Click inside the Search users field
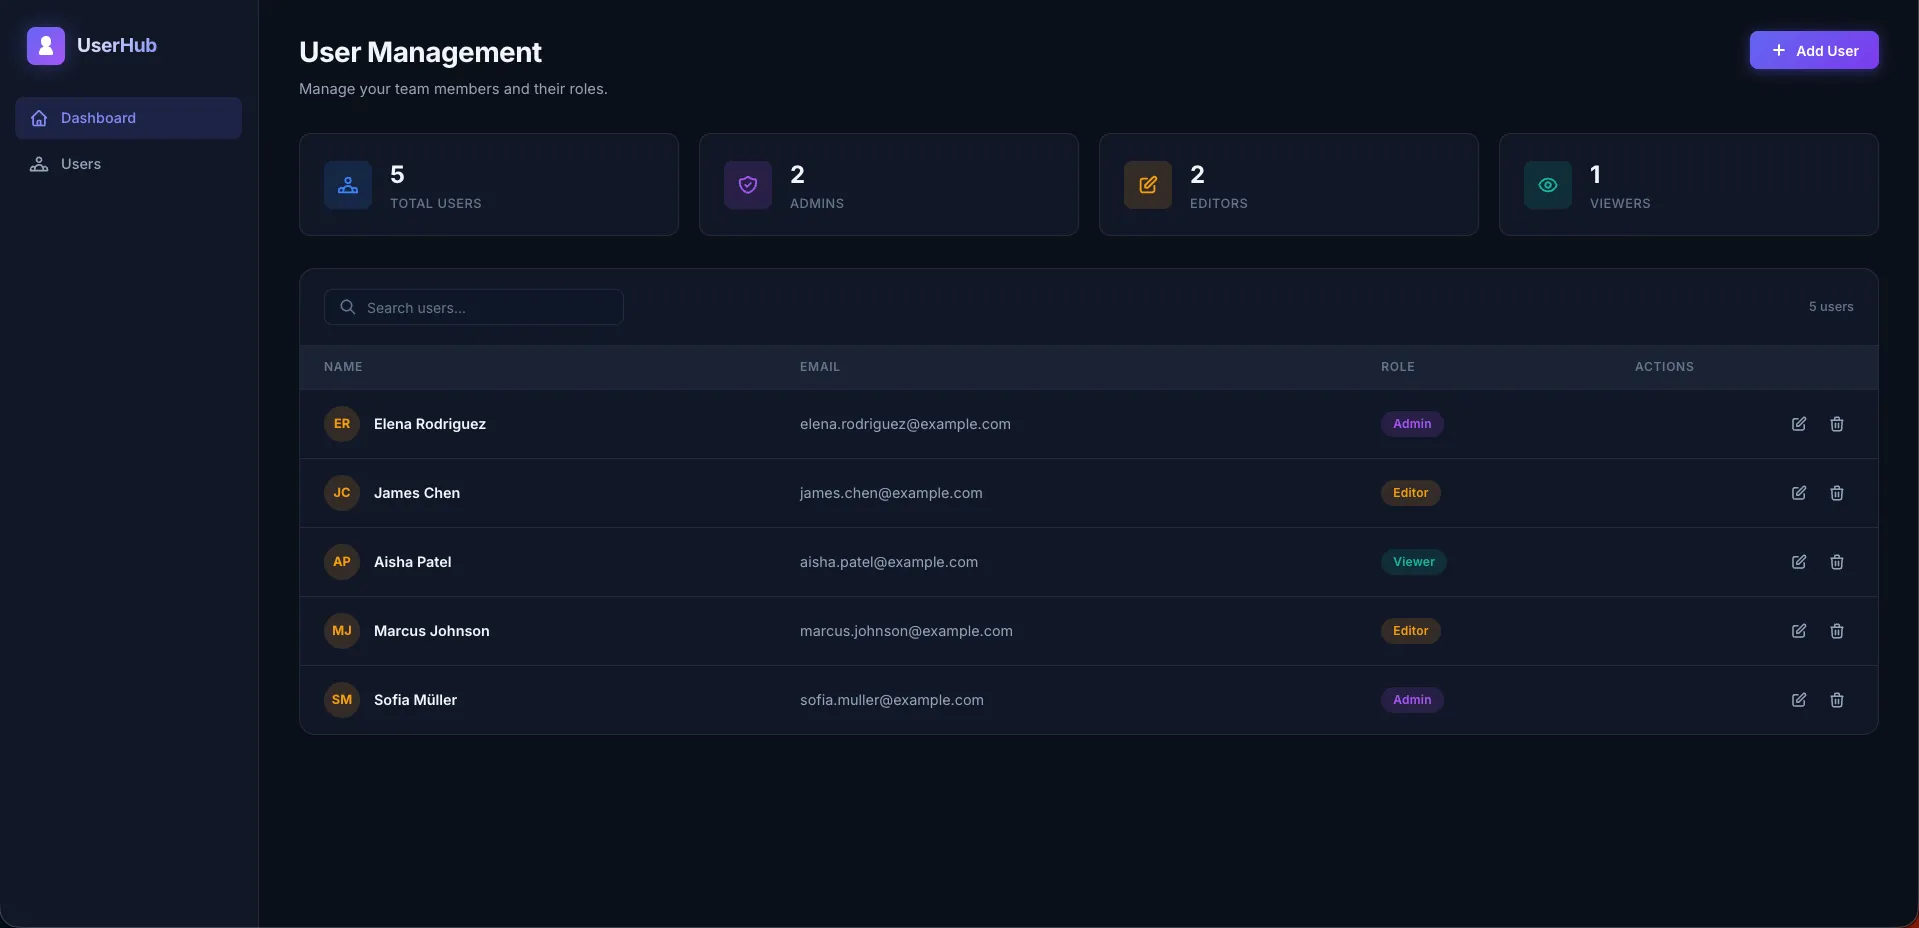Viewport: 1919px width, 928px height. (473, 307)
